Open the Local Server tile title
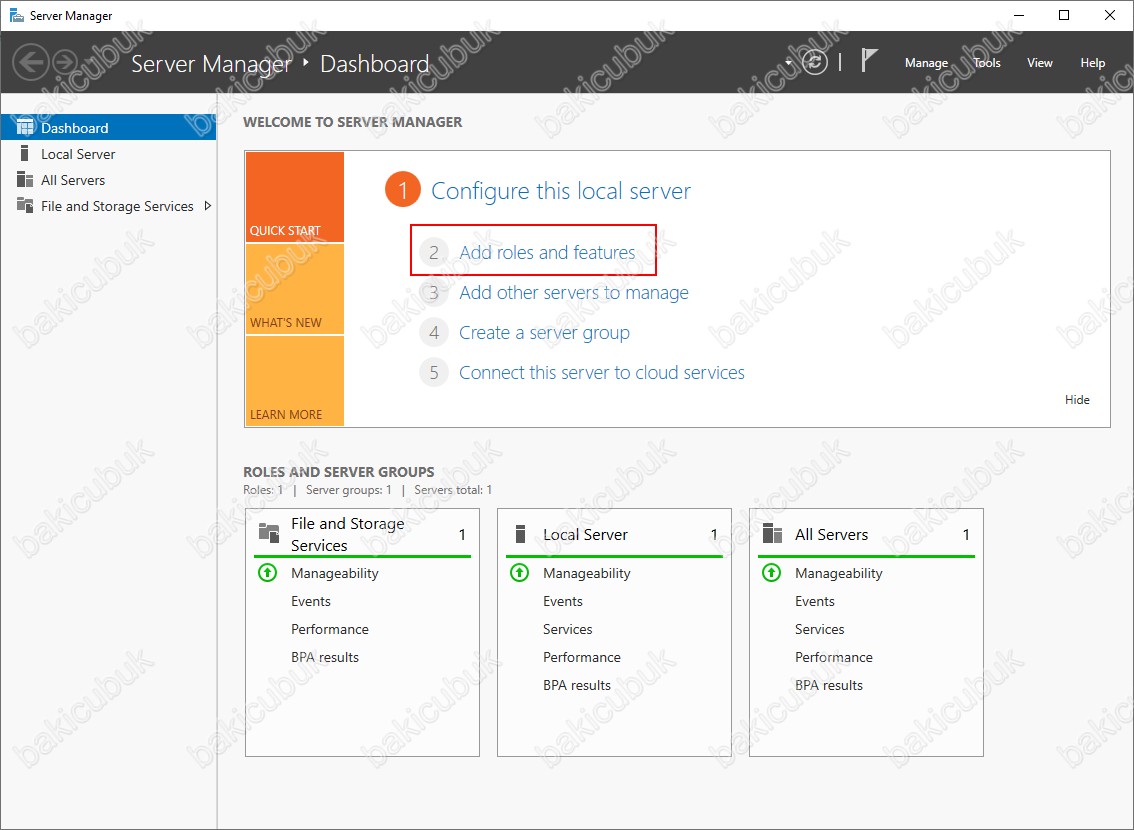Screen dimensions: 1134x830 585,534
